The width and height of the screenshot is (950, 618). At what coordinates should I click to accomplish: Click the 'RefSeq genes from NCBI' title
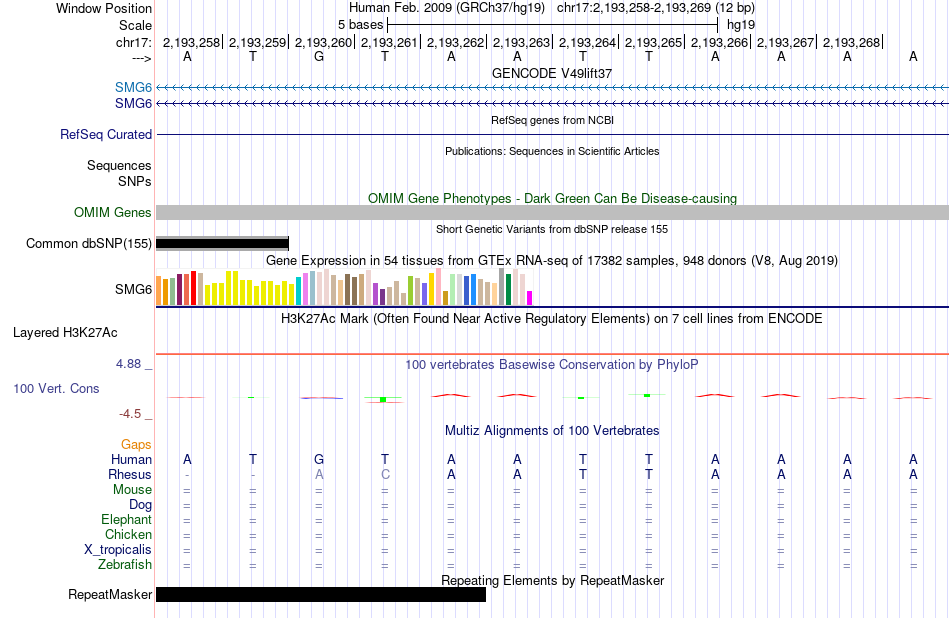coord(552,120)
